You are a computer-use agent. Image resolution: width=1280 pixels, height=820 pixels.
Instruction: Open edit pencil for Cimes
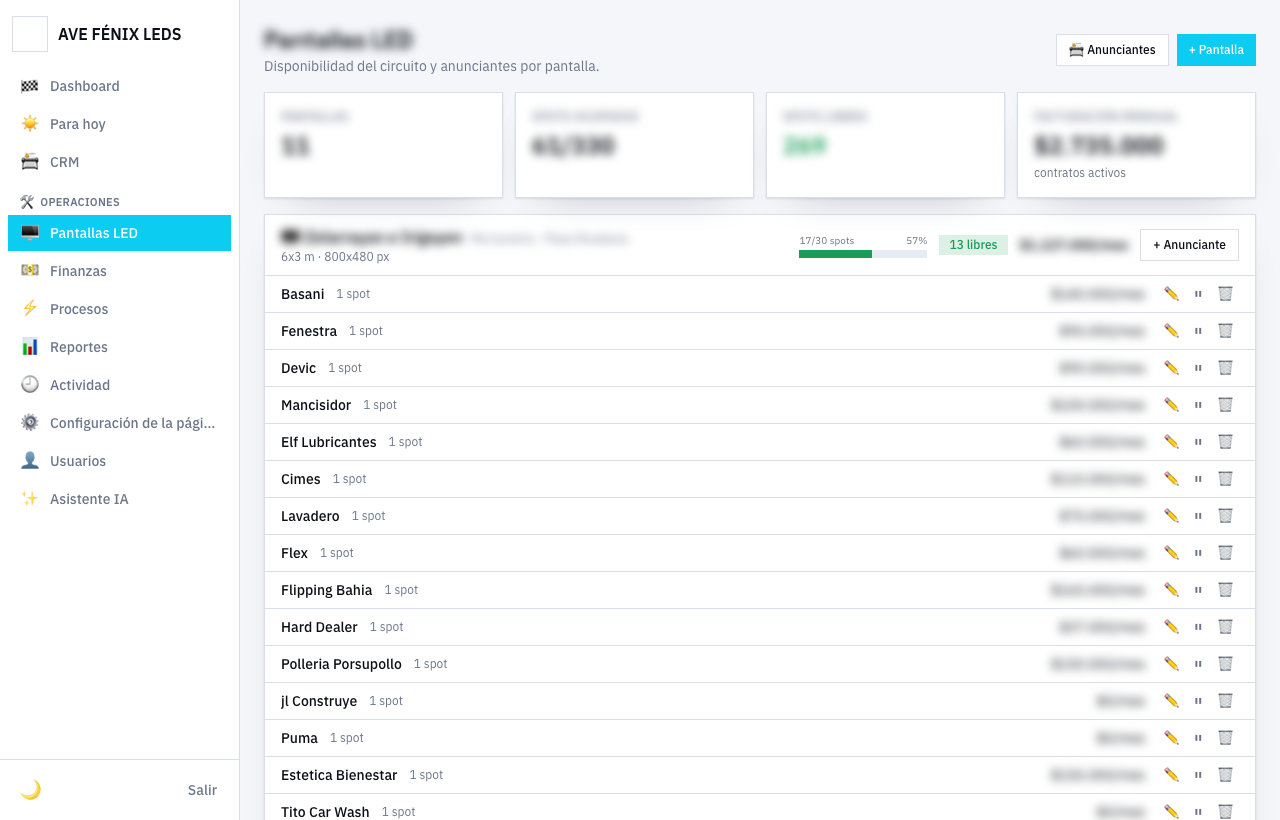coord(1171,479)
